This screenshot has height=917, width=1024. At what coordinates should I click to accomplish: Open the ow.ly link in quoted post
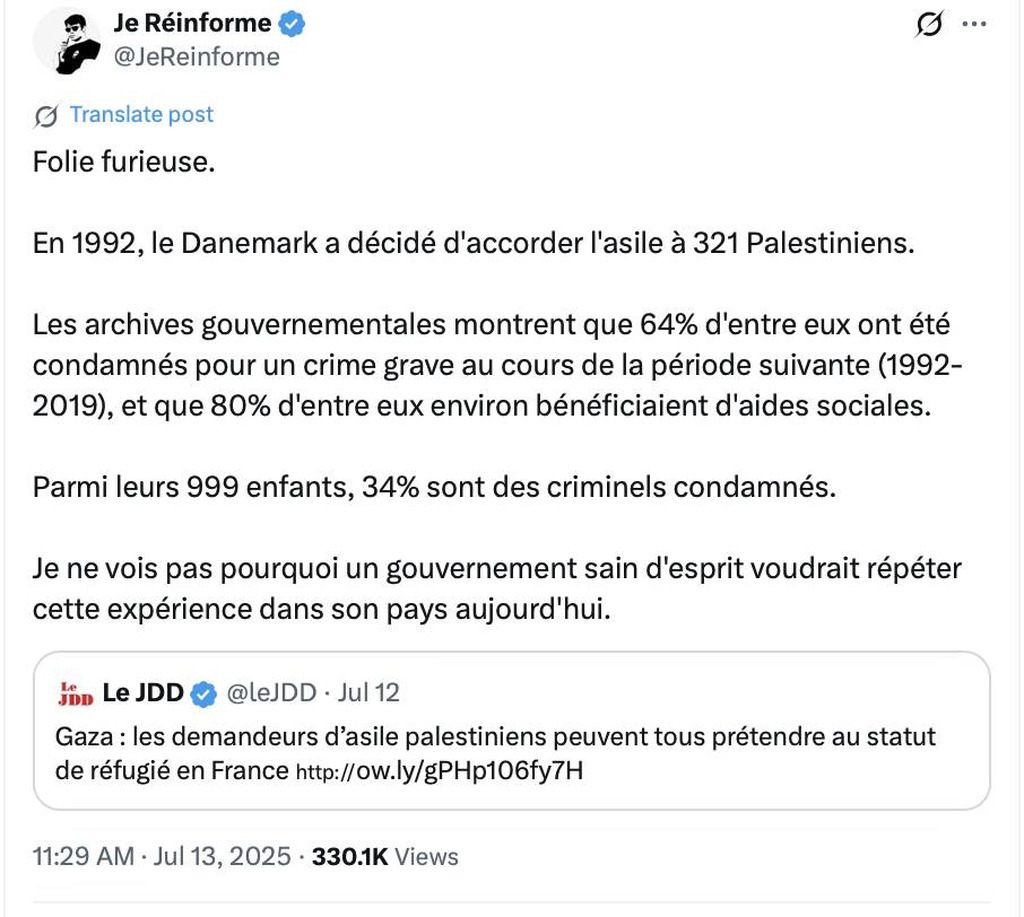click(x=439, y=771)
